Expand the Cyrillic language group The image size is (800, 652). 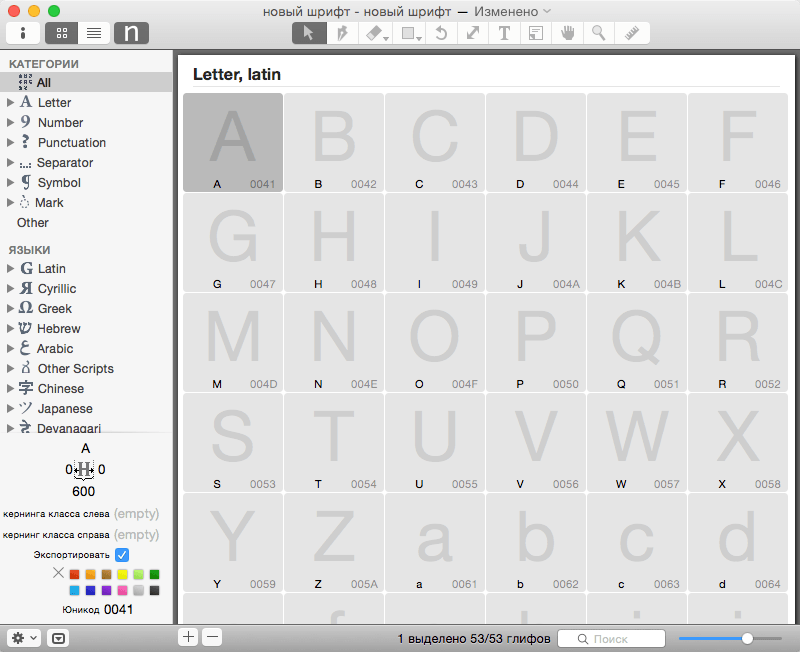[10, 289]
